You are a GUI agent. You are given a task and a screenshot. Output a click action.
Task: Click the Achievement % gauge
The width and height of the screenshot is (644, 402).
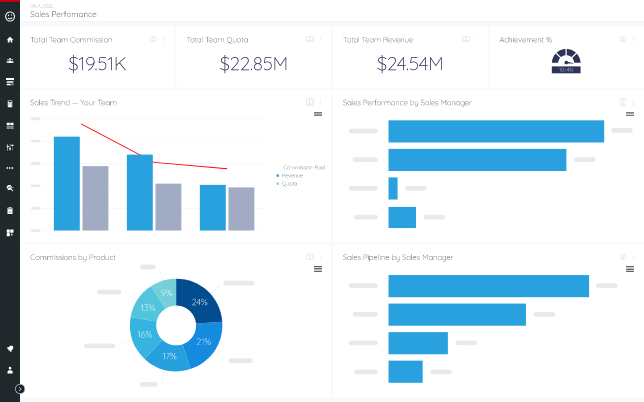pyautogui.click(x=566, y=61)
